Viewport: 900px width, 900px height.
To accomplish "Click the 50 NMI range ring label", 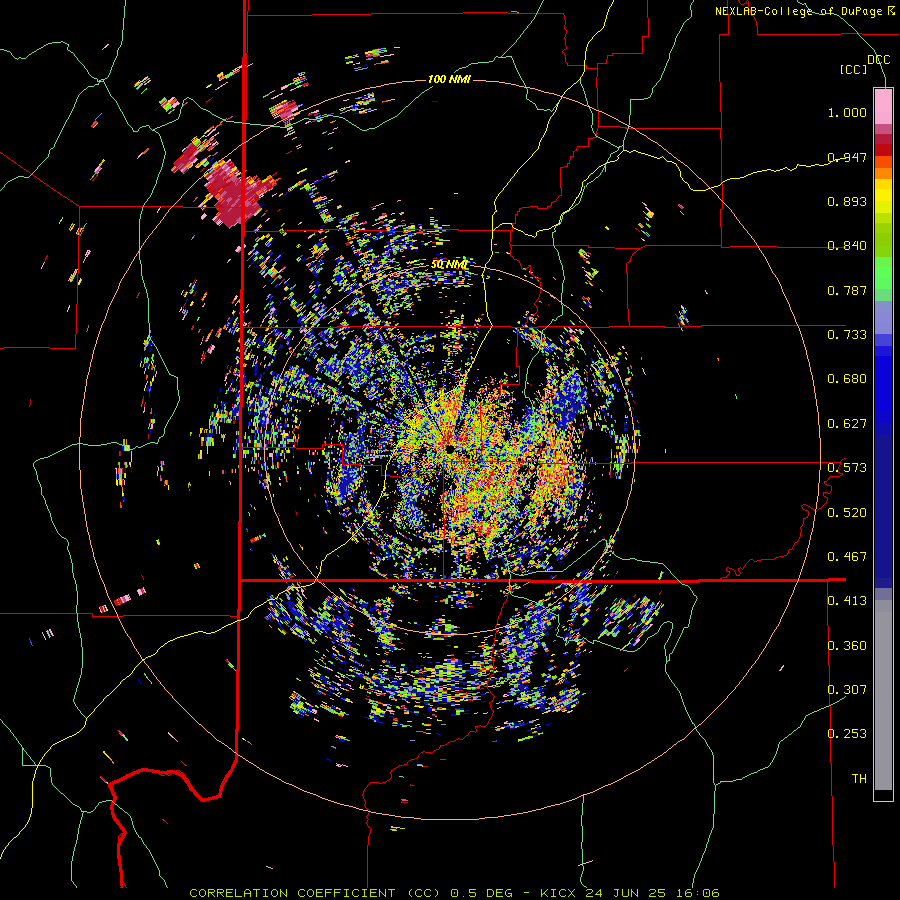I will pos(449,265).
